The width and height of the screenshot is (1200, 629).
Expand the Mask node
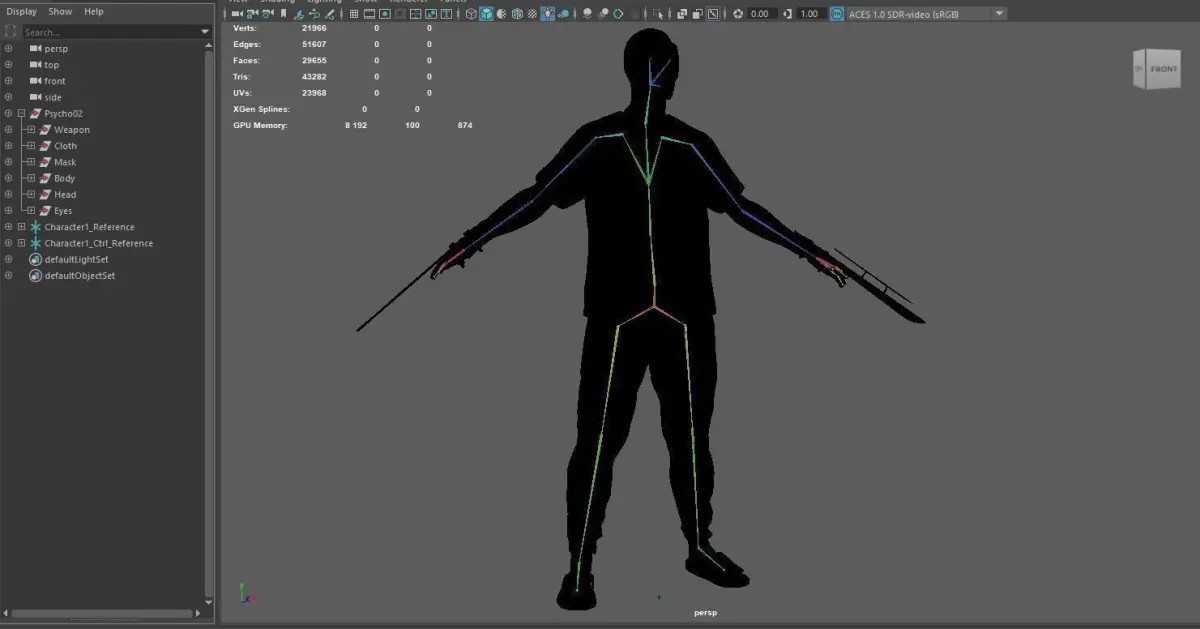tap(31, 162)
